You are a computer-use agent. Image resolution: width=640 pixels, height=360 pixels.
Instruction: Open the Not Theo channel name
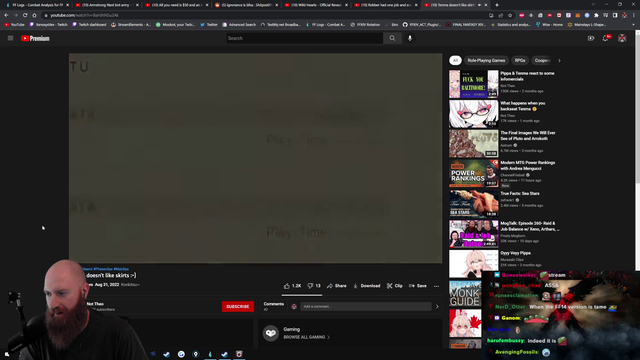click(95, 304)
